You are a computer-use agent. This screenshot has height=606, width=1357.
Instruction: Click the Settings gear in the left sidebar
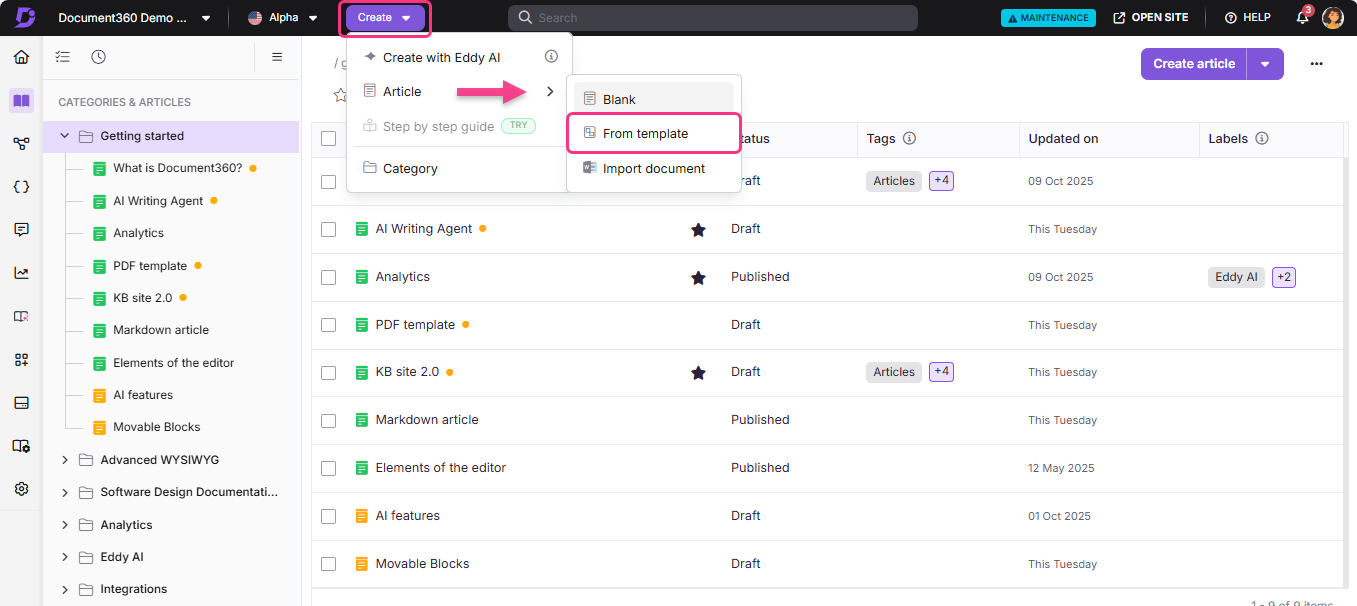tap(21, 488)
